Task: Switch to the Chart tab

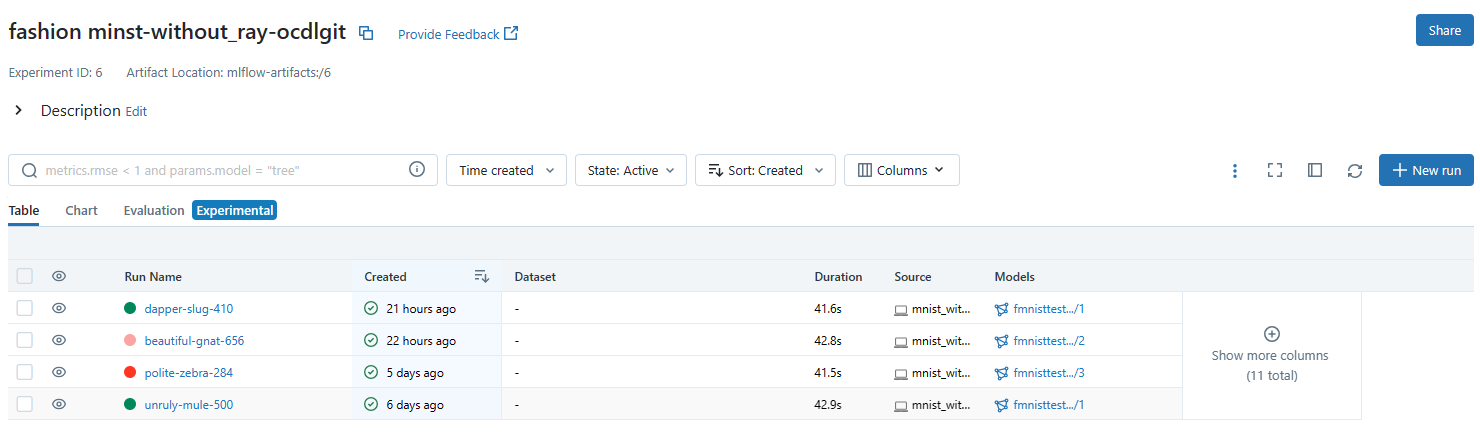Action: click(x=81, y=211)
